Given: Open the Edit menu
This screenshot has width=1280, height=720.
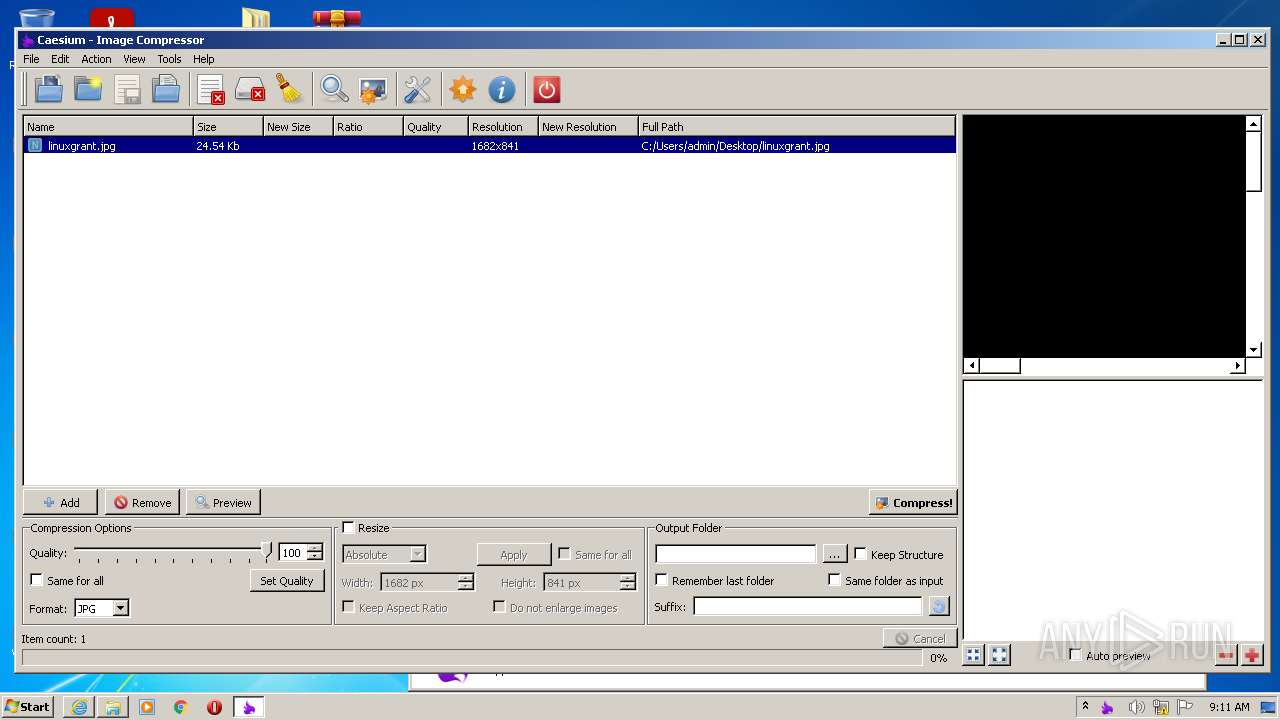Looking at the screenshot, I should click(60, 59).
